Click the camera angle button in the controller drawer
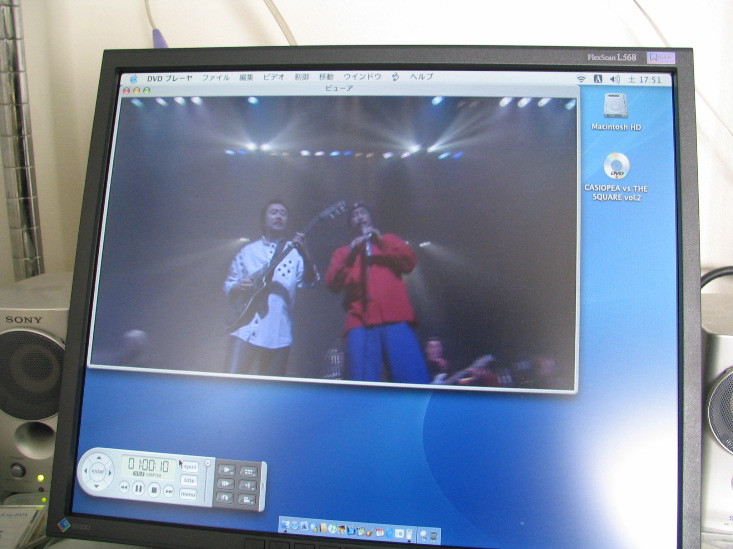The image size is (733, 549). [247, 499]
